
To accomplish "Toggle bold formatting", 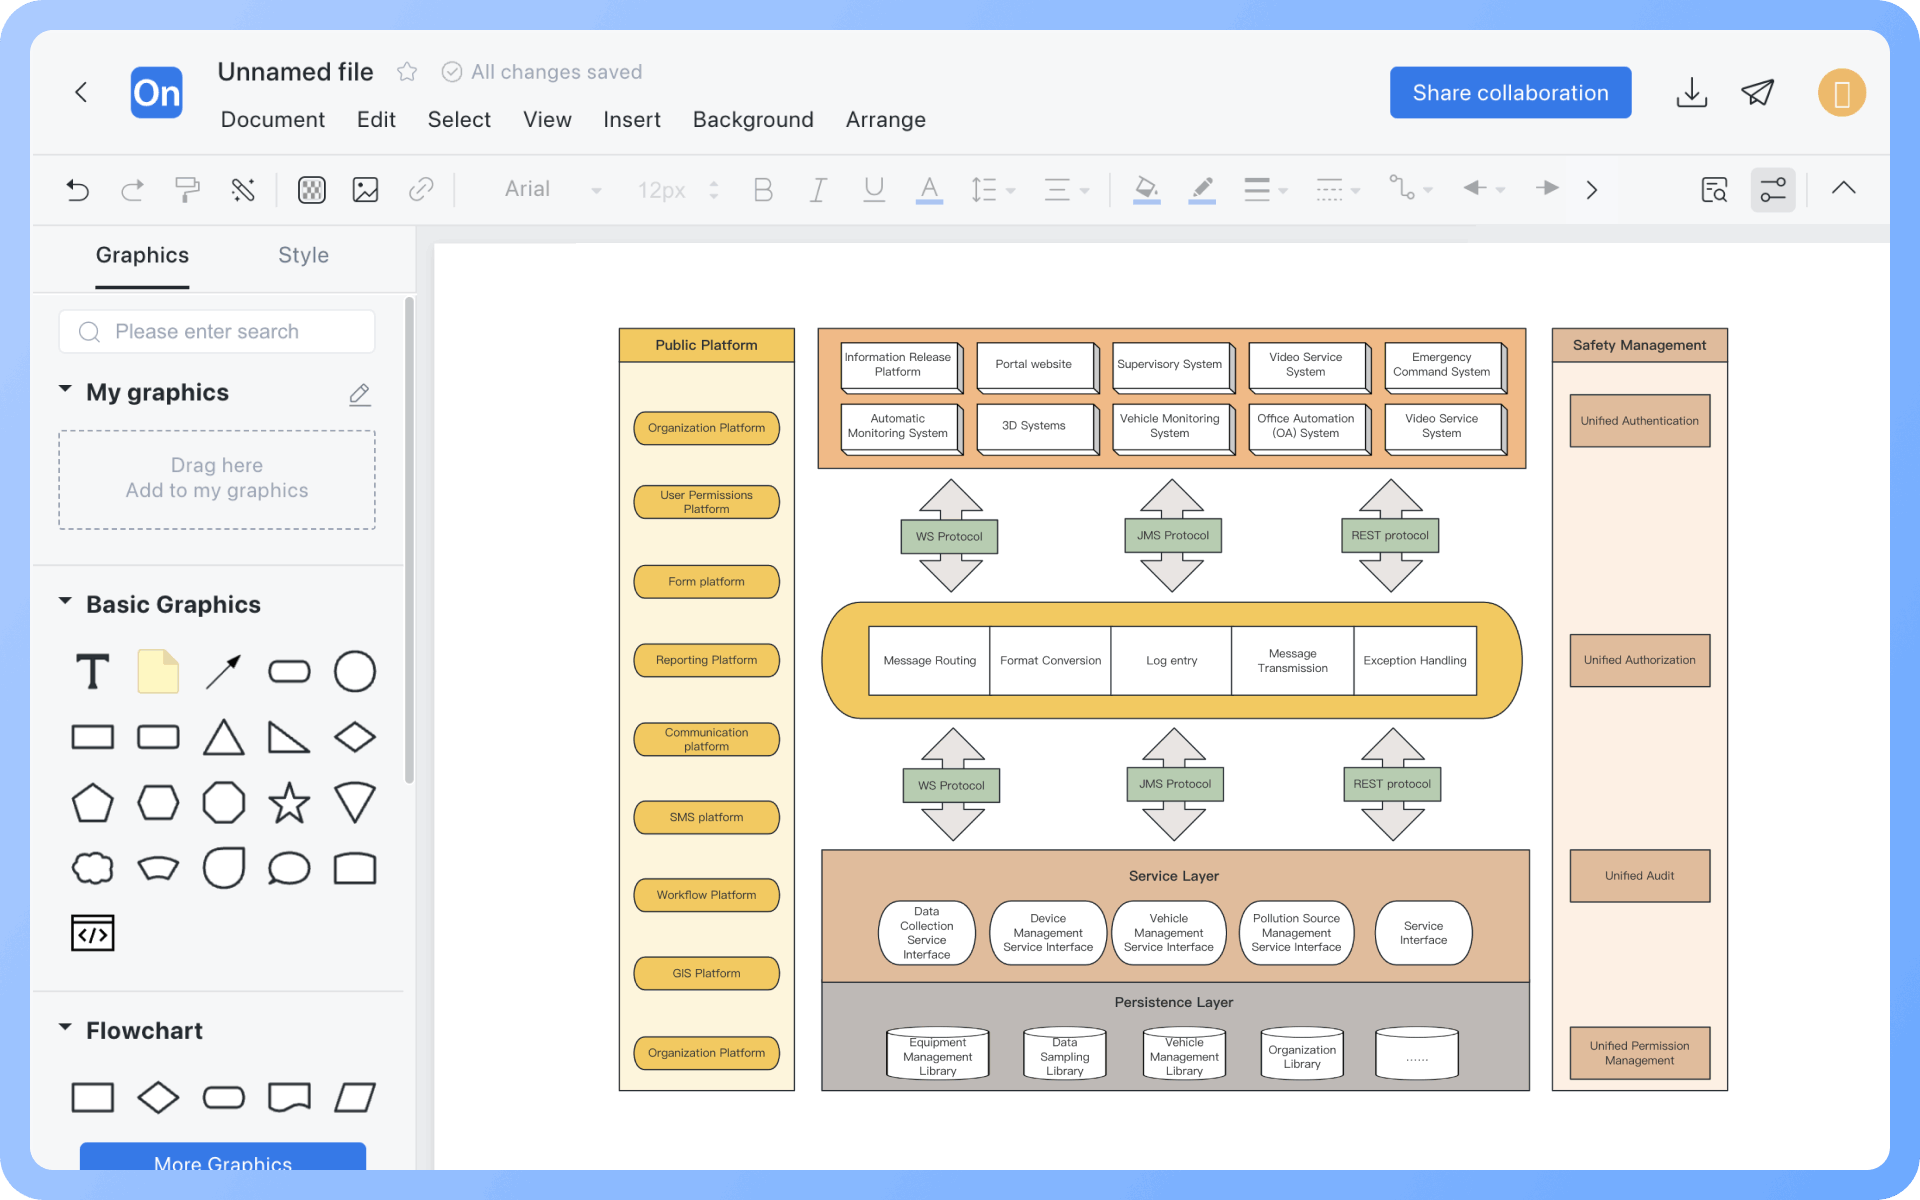I will coord(763,189).
